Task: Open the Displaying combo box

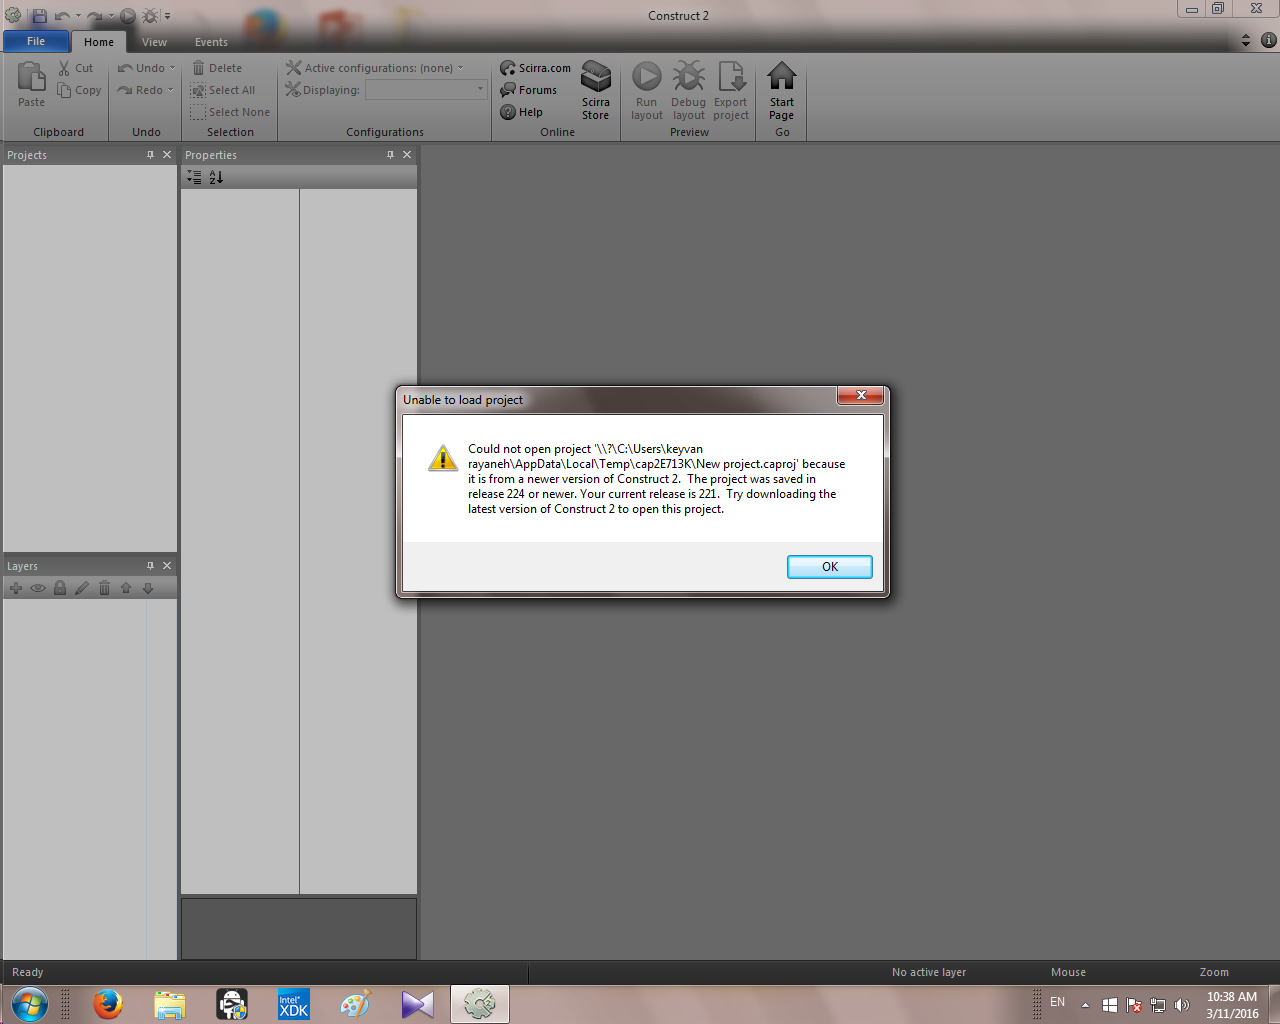Action: pos(426,90)
